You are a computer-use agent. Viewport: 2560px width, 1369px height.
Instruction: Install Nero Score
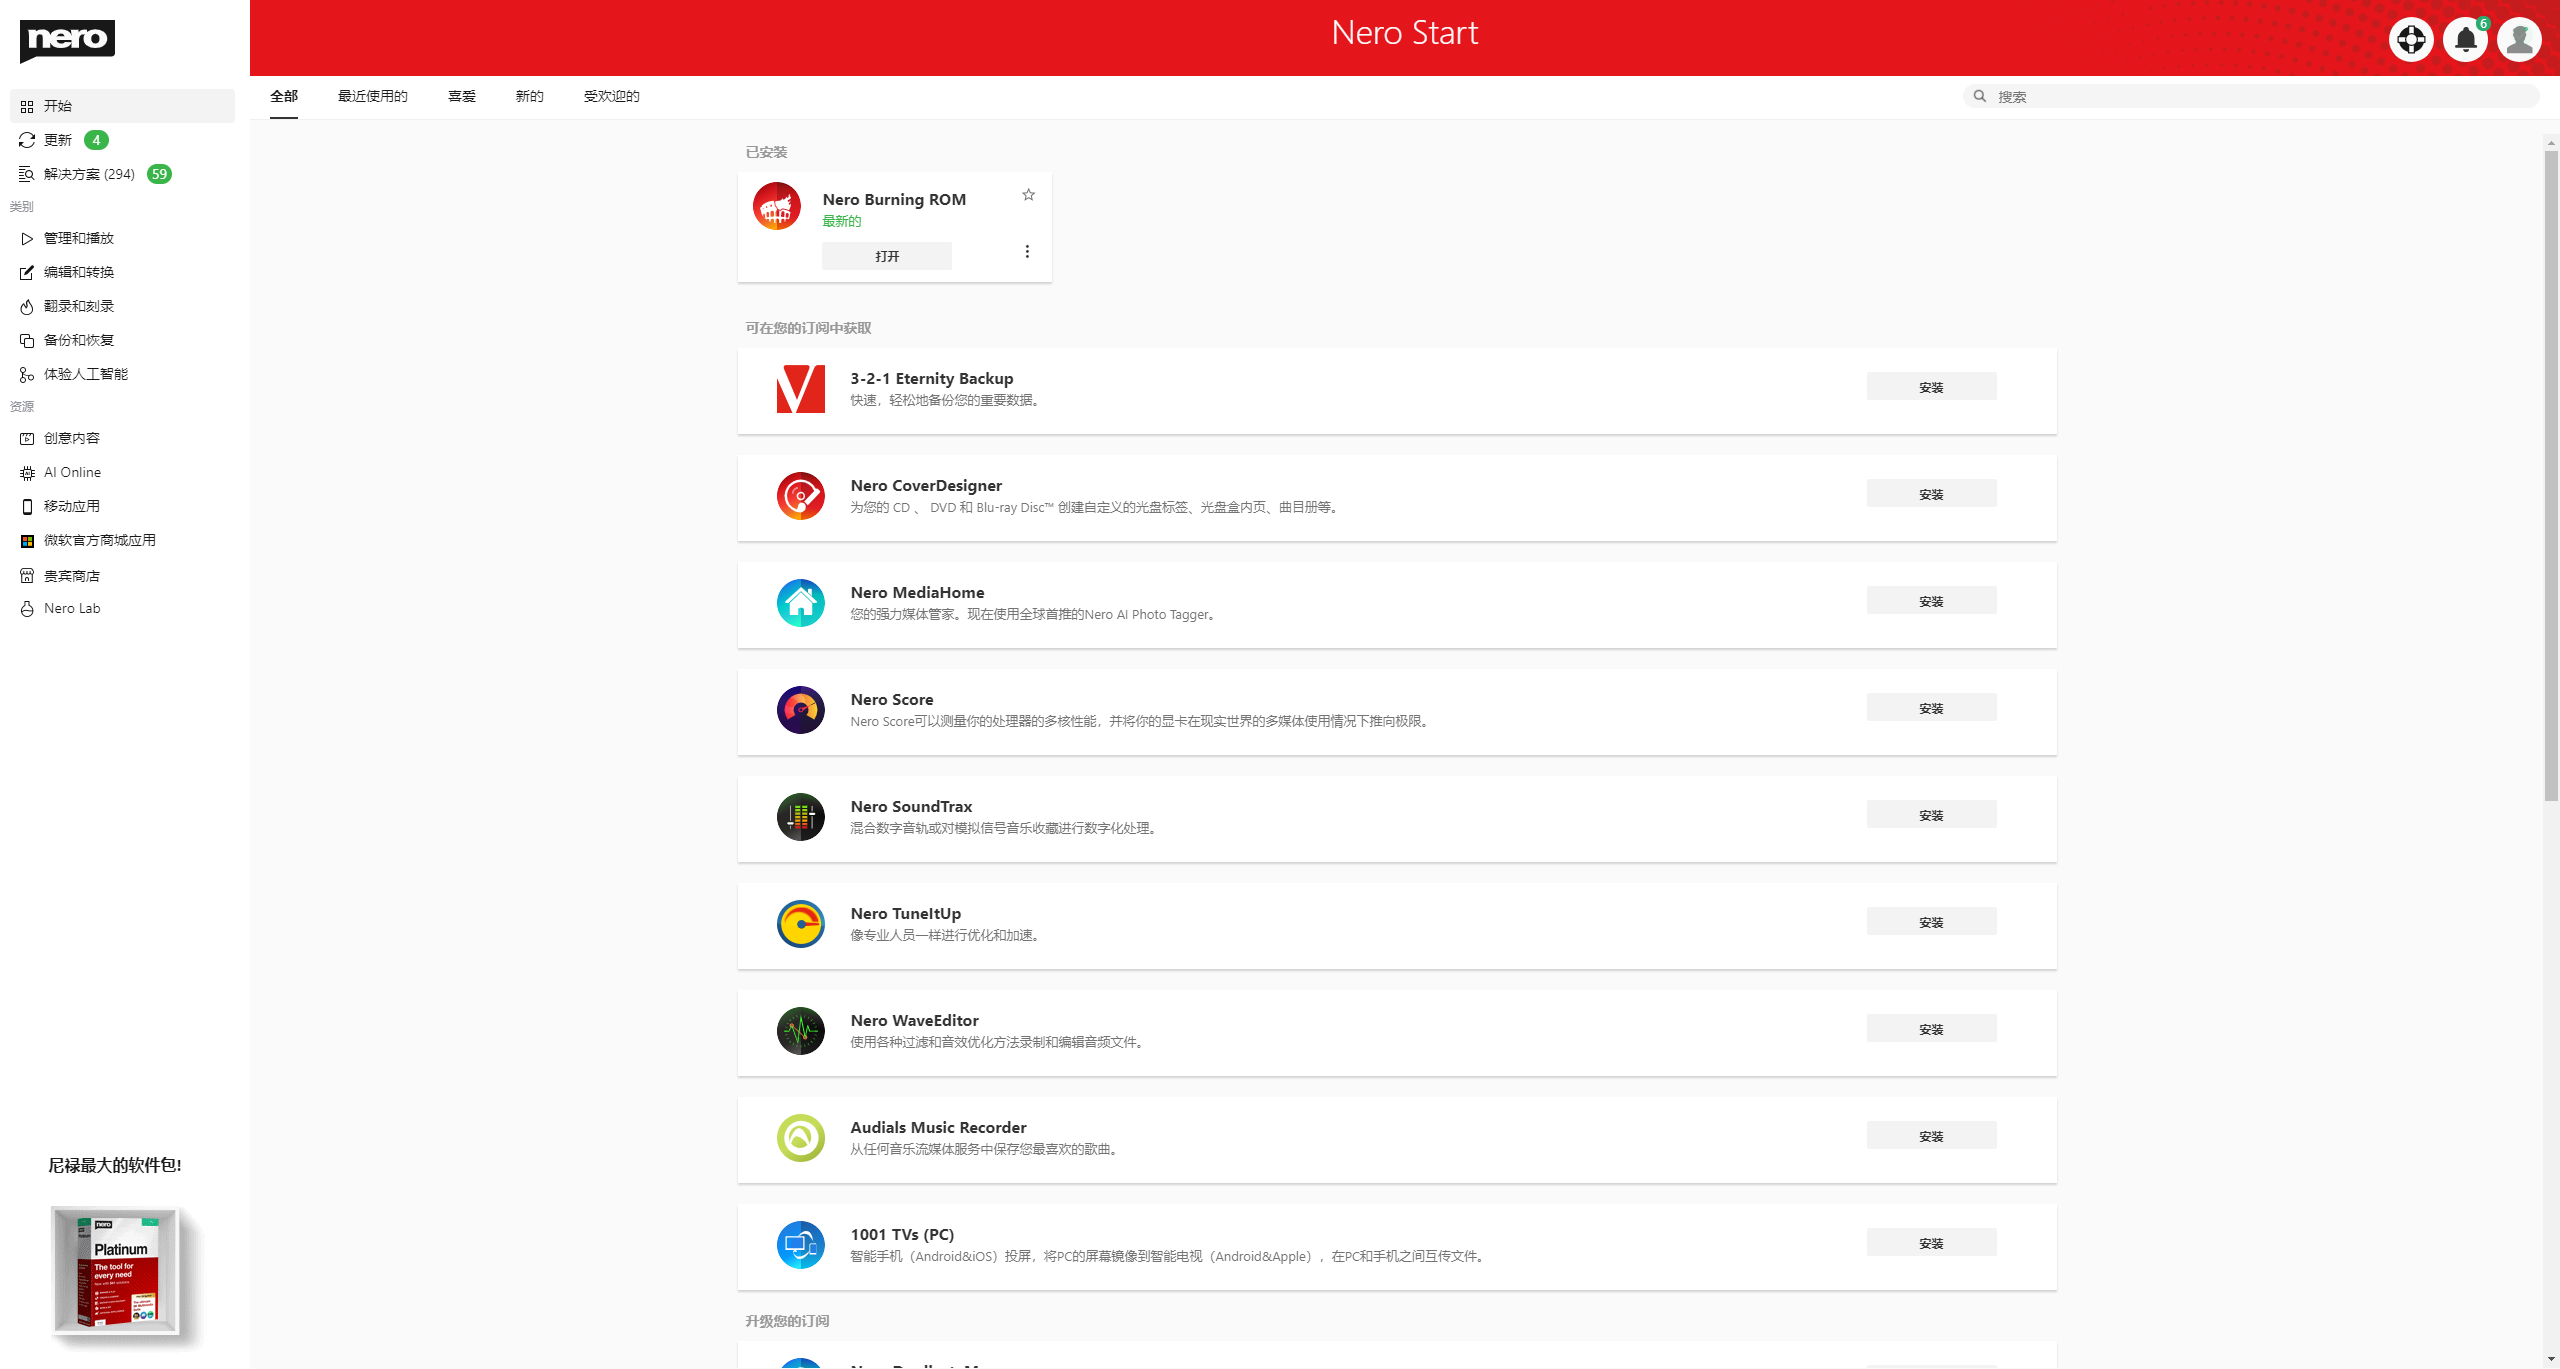(x=1931, y=708)
